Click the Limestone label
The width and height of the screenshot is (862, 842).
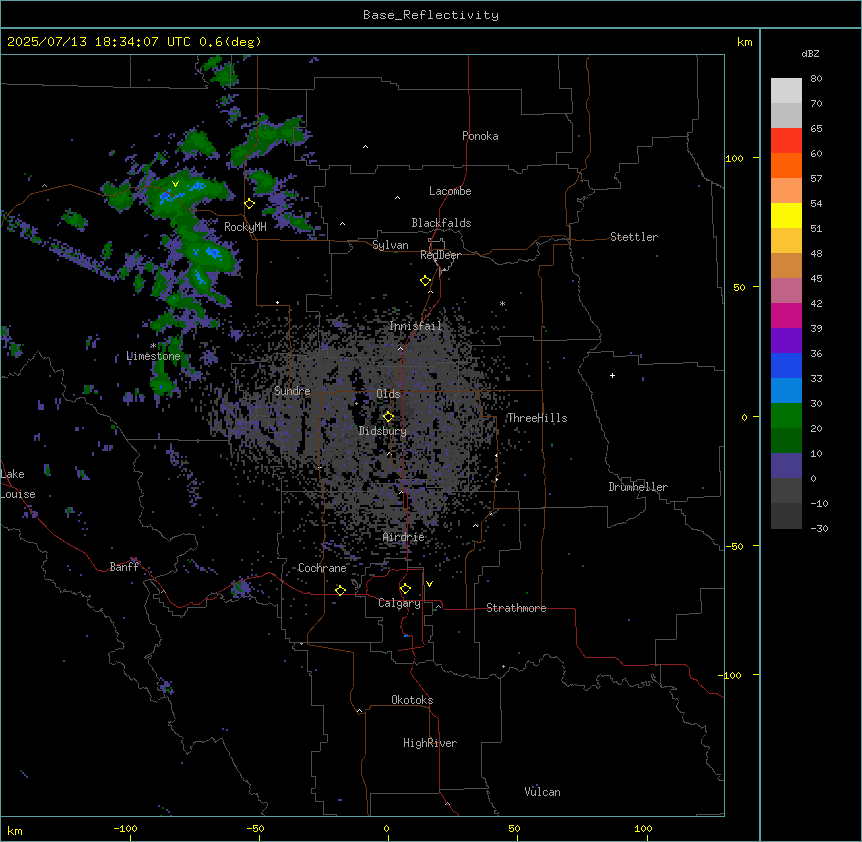(x=153, y=356)
